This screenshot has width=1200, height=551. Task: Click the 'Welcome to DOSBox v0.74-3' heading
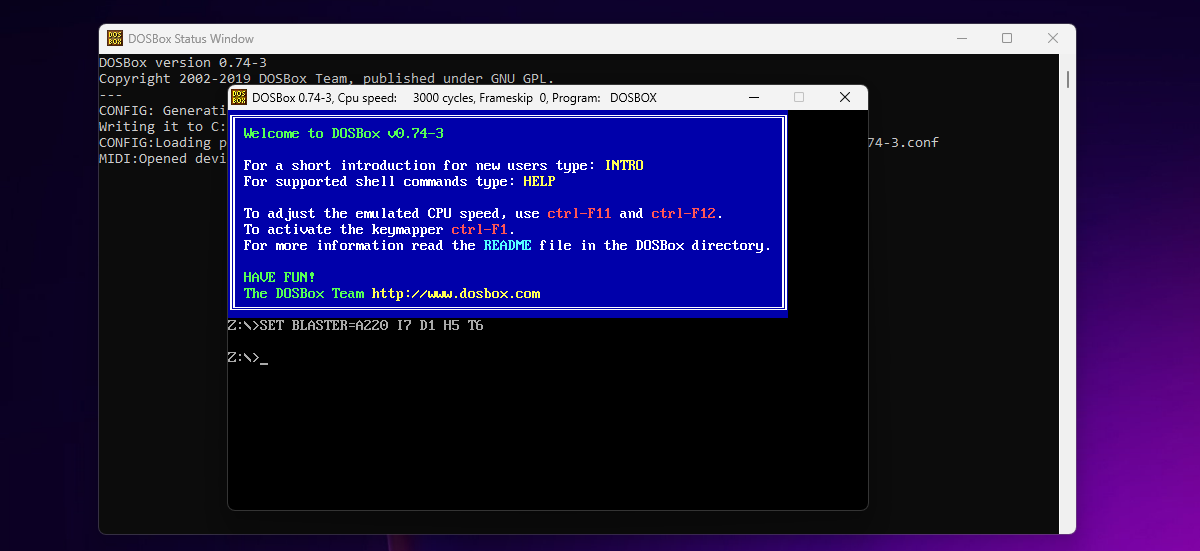pyautogui.click(x=343, y=133)
